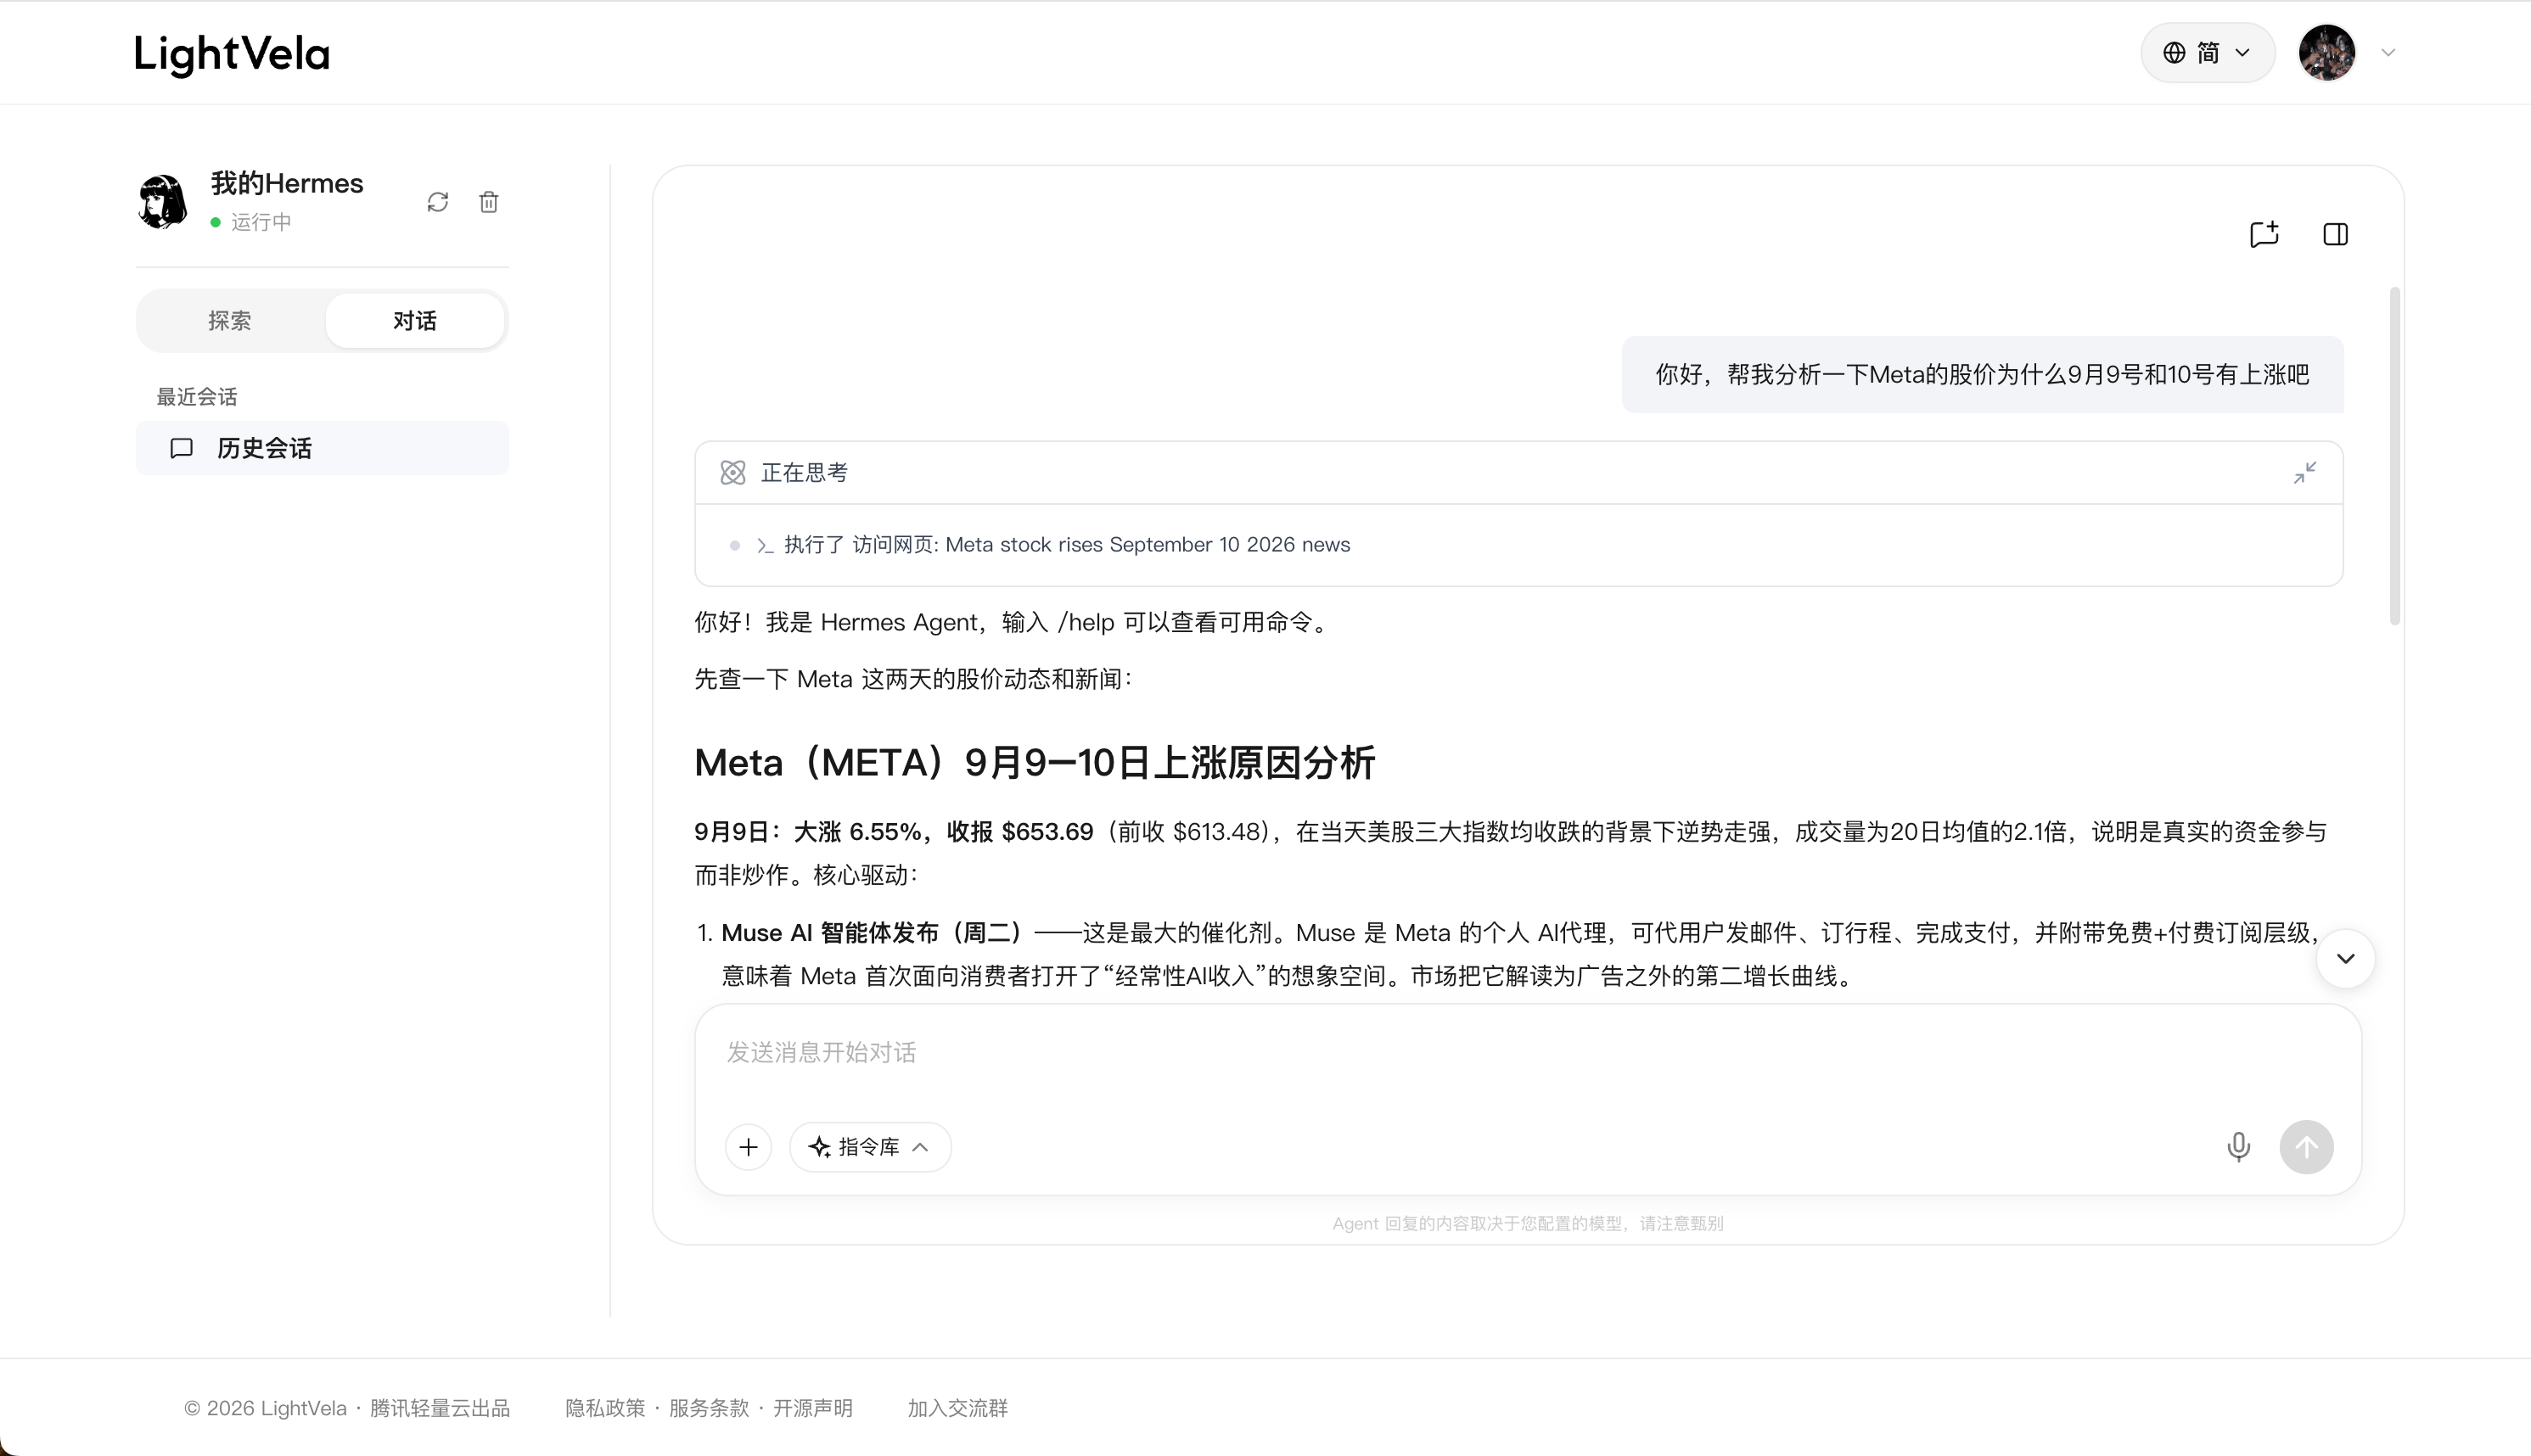Restart the Hermes agent via refresh icon

(x=437, y=202)
